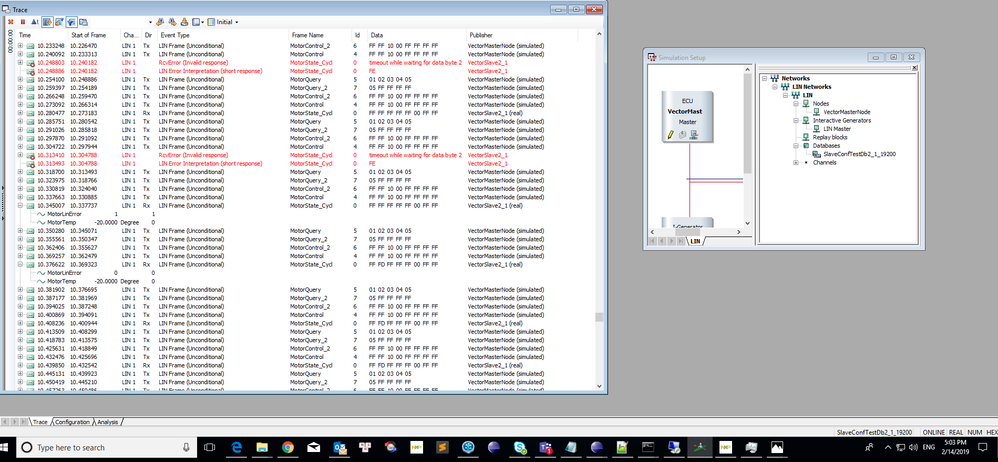Click the Trace window vertical scrollbar thumb
The image size is (998, 462).
[598, 317]
